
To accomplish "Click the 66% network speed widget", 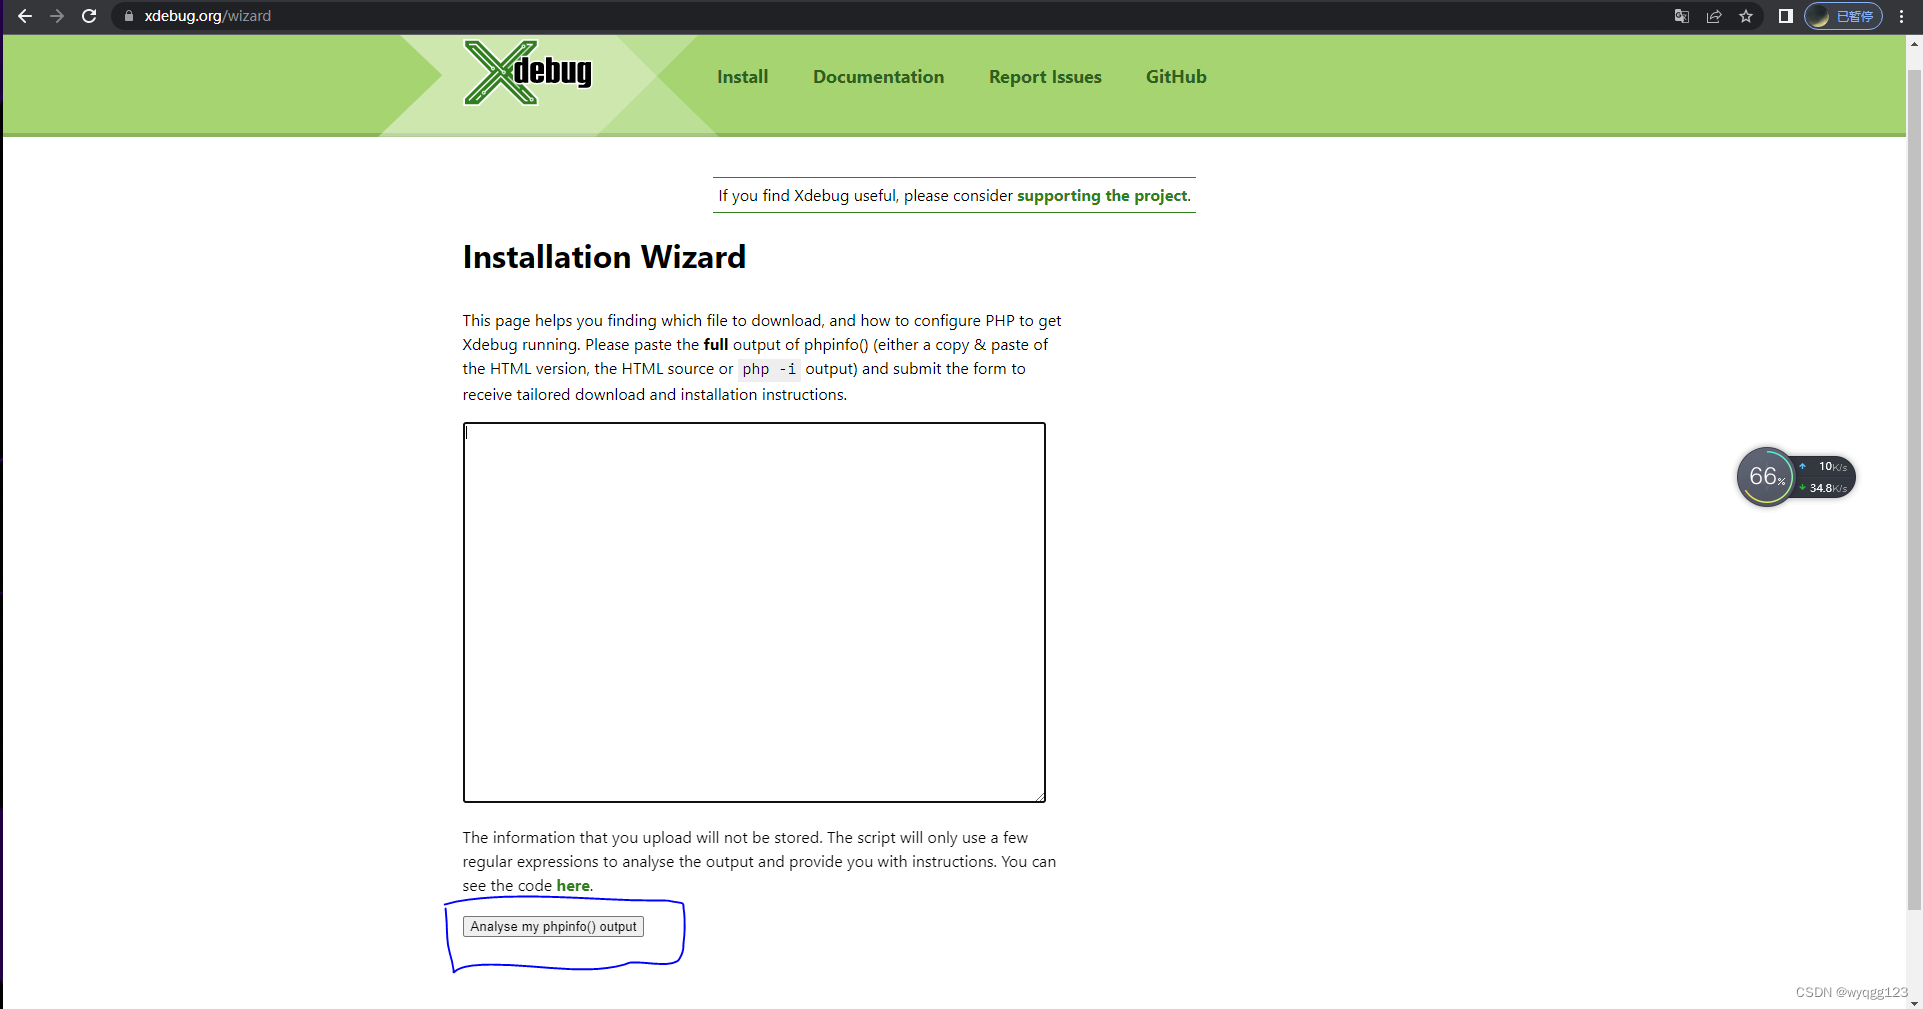I will point(1796,477).
